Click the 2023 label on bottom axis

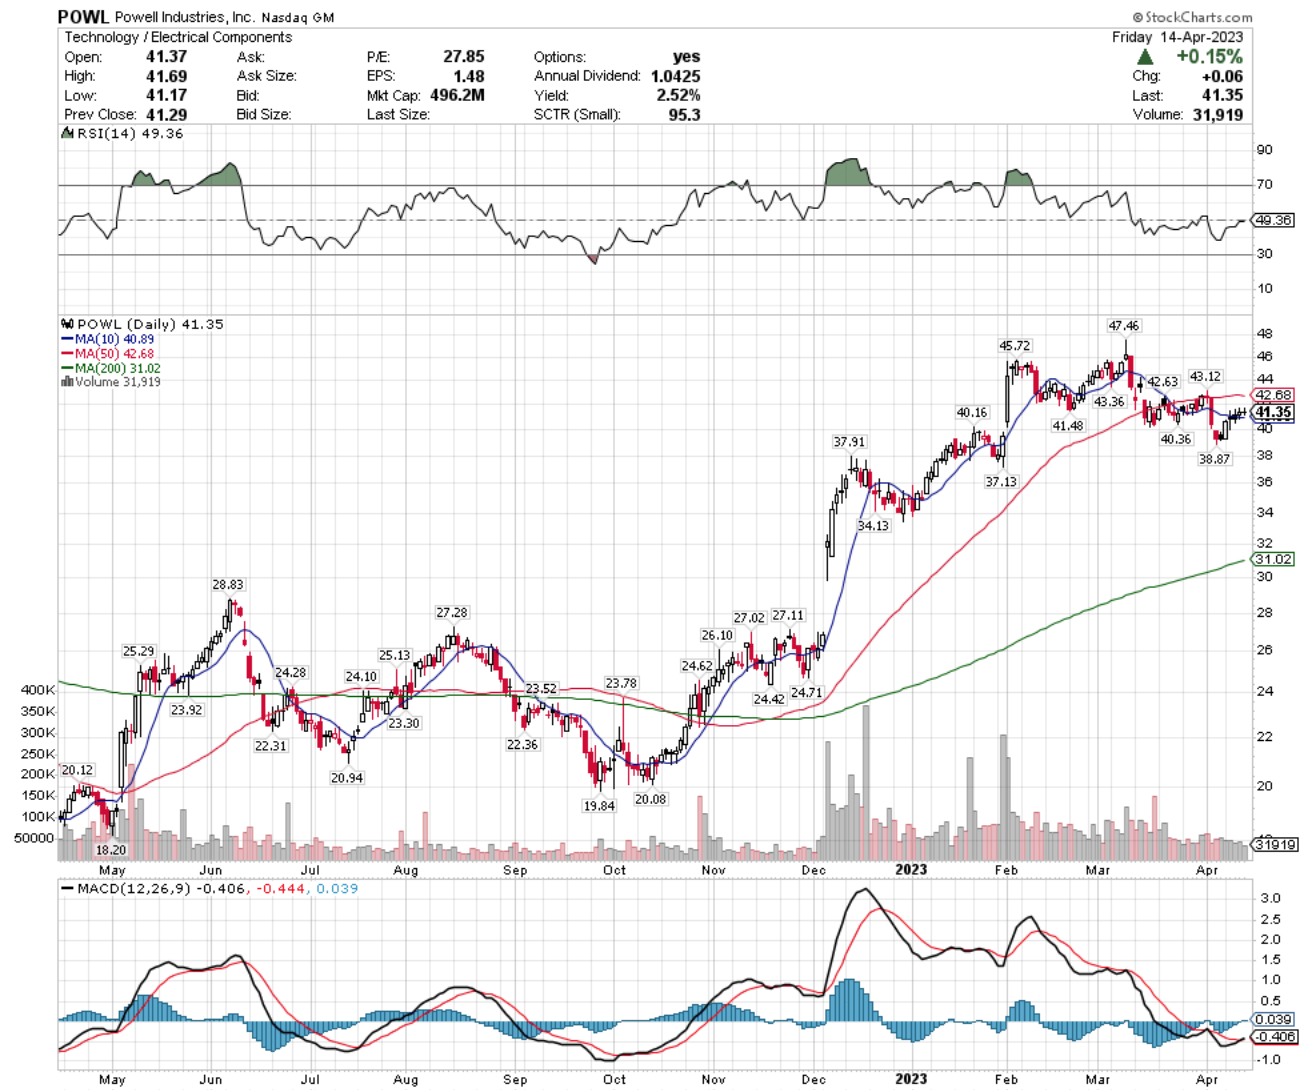910,1079
